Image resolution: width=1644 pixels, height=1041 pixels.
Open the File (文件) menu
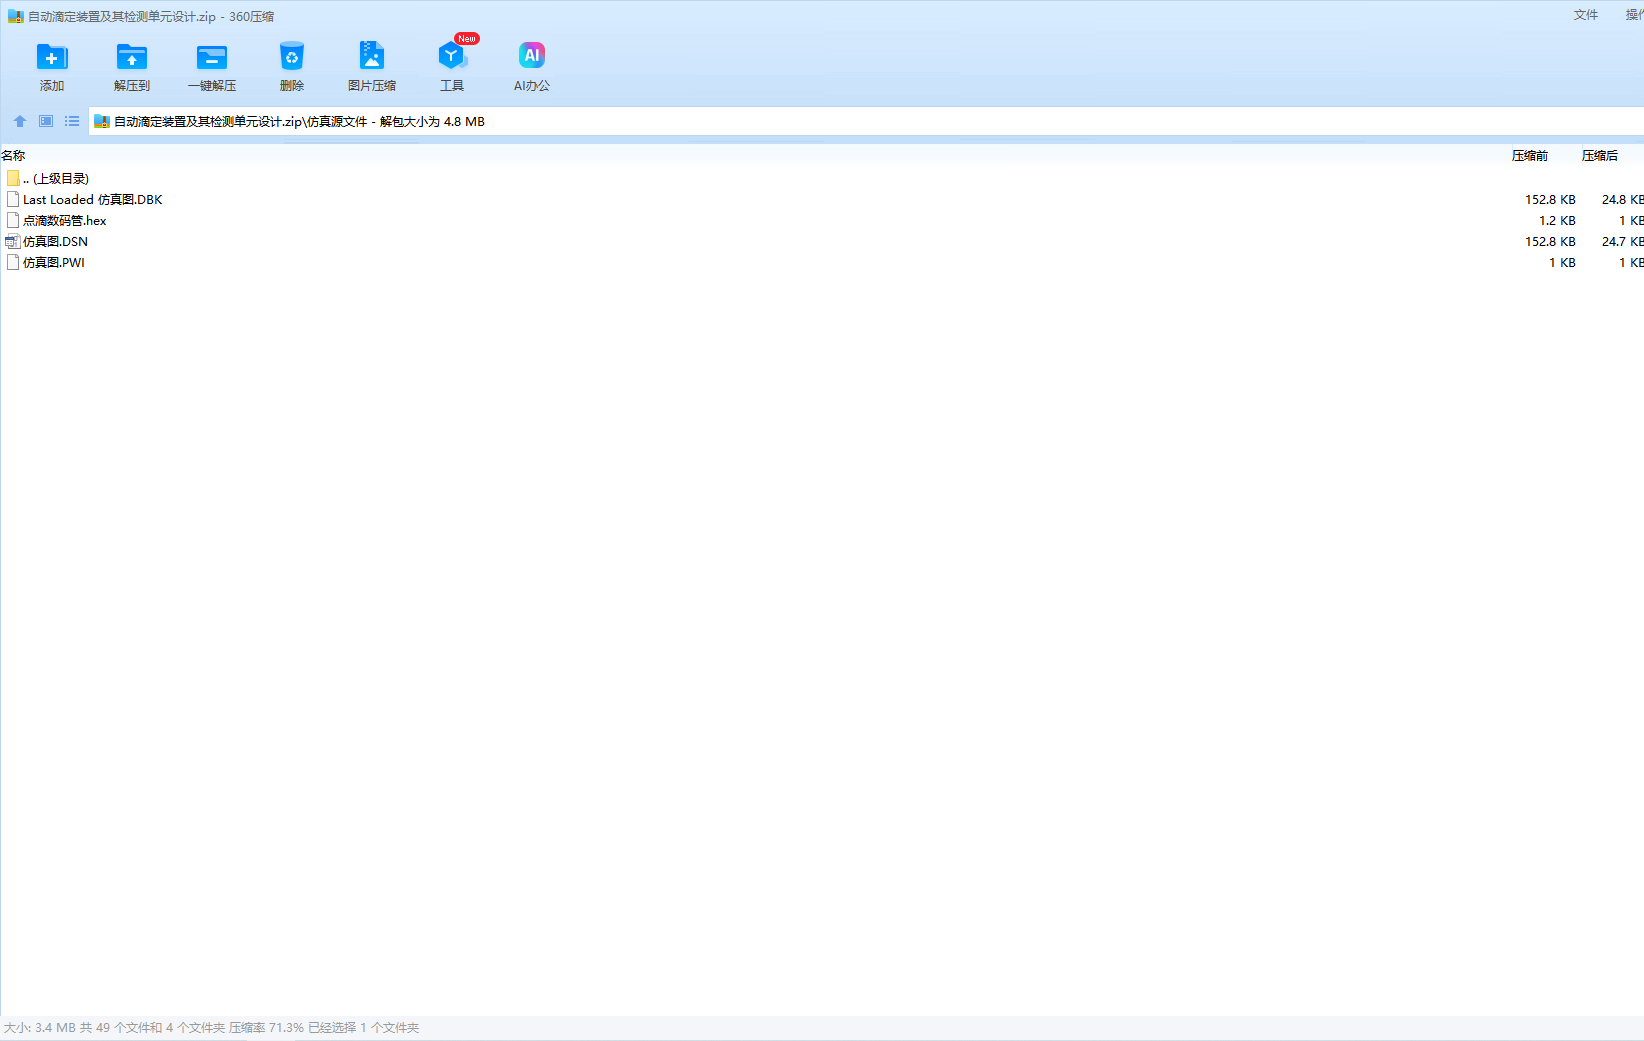tap(1585, 15)
